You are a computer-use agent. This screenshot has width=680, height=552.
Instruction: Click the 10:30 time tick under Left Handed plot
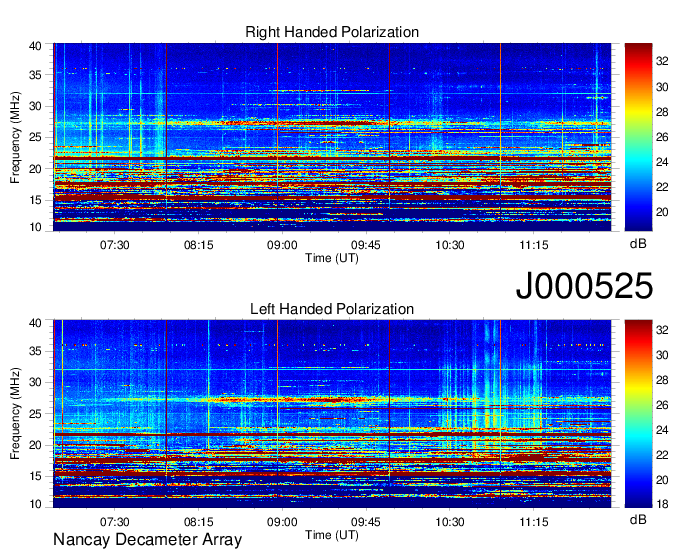click(450, 522)
